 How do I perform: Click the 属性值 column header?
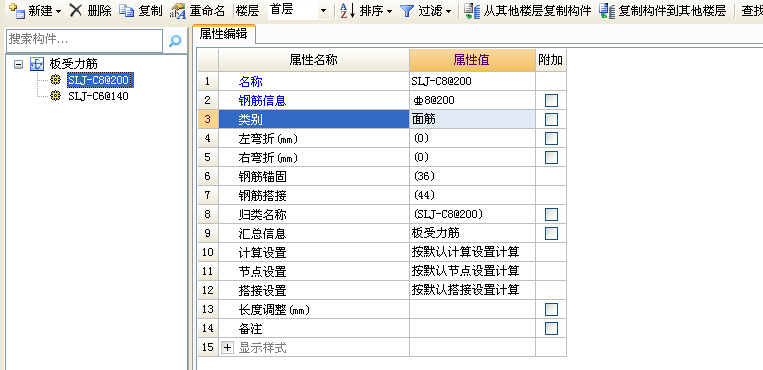point(472,60)
